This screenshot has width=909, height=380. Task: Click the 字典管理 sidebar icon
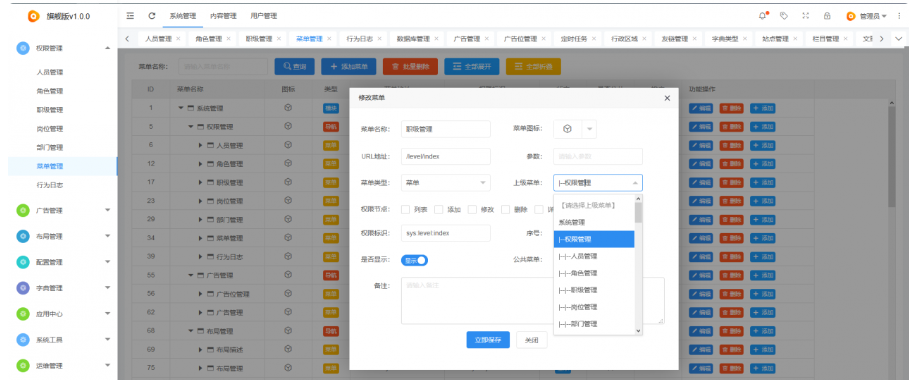tap(23, 288)
